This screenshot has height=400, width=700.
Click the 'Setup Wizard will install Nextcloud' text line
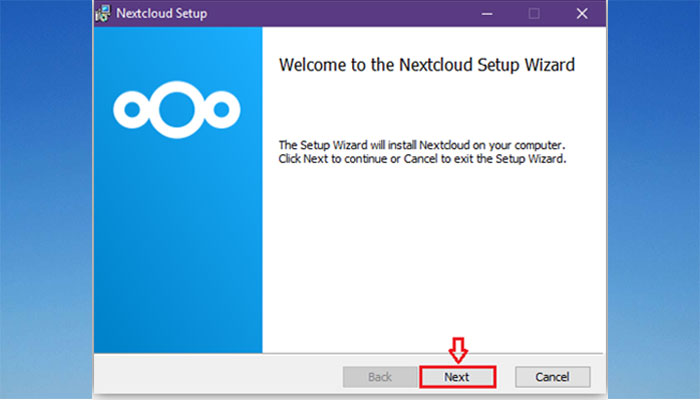point(422,145)
